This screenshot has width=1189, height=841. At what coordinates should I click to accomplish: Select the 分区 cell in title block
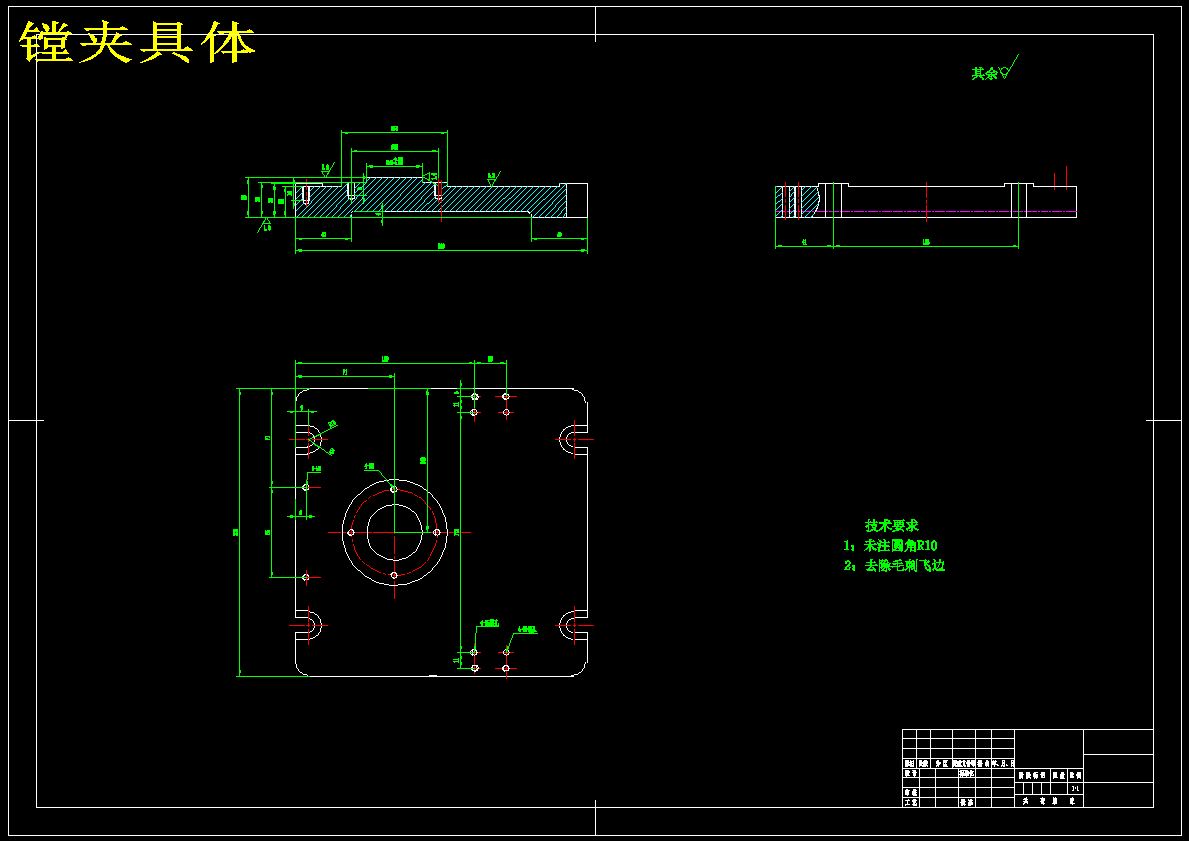tap(941, 764)
